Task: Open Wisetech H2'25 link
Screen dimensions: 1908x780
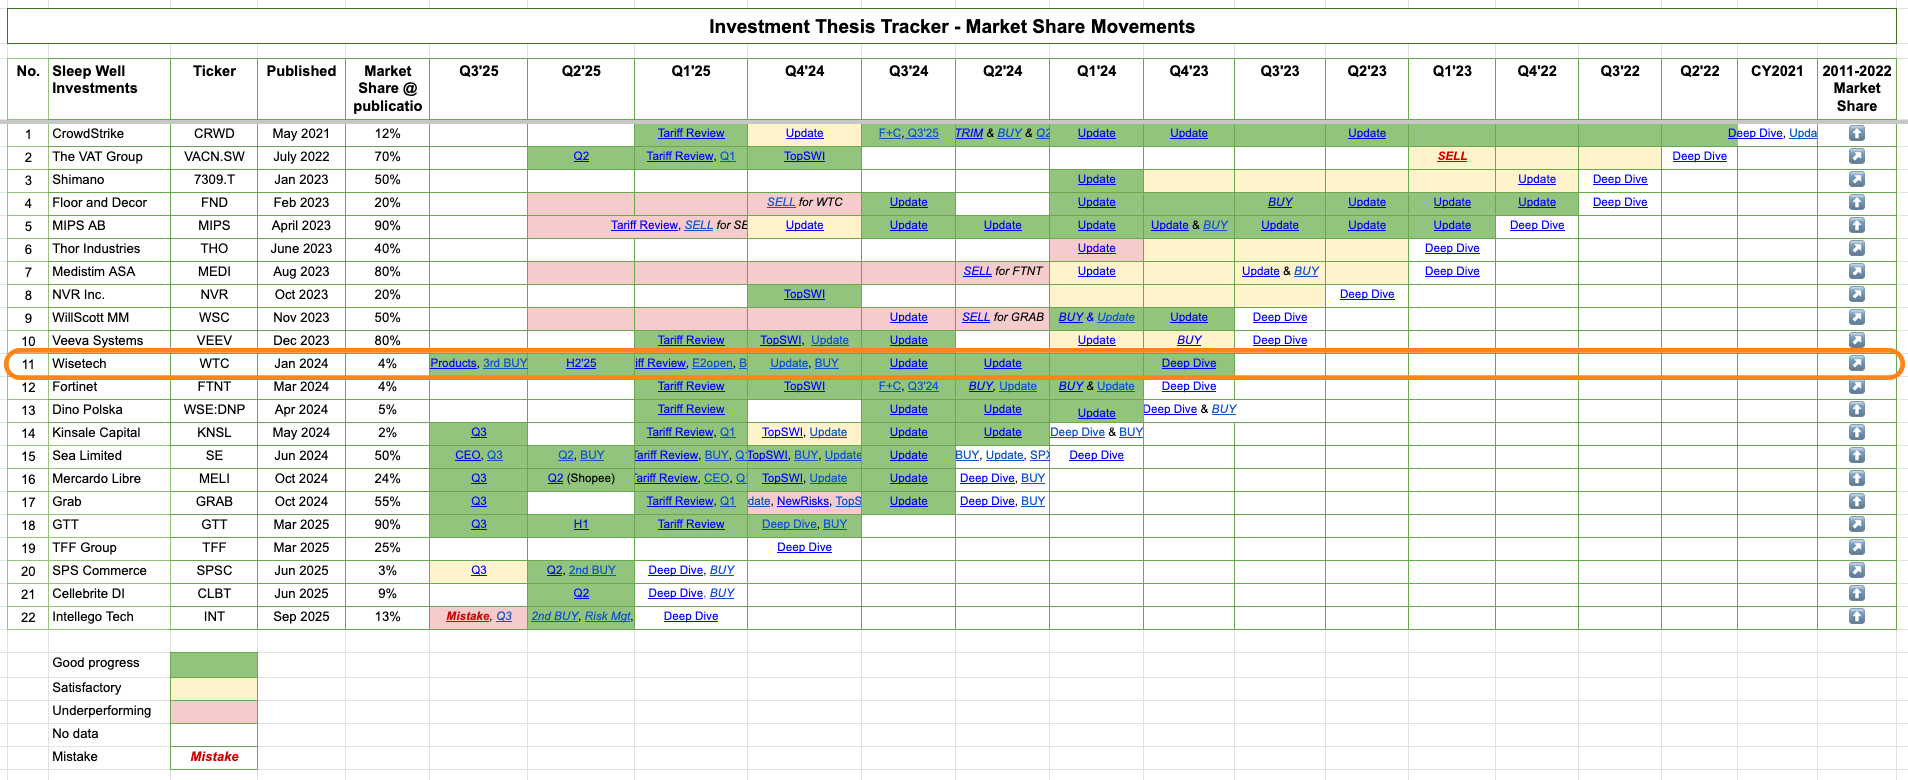Action: [x=581, y=363]
